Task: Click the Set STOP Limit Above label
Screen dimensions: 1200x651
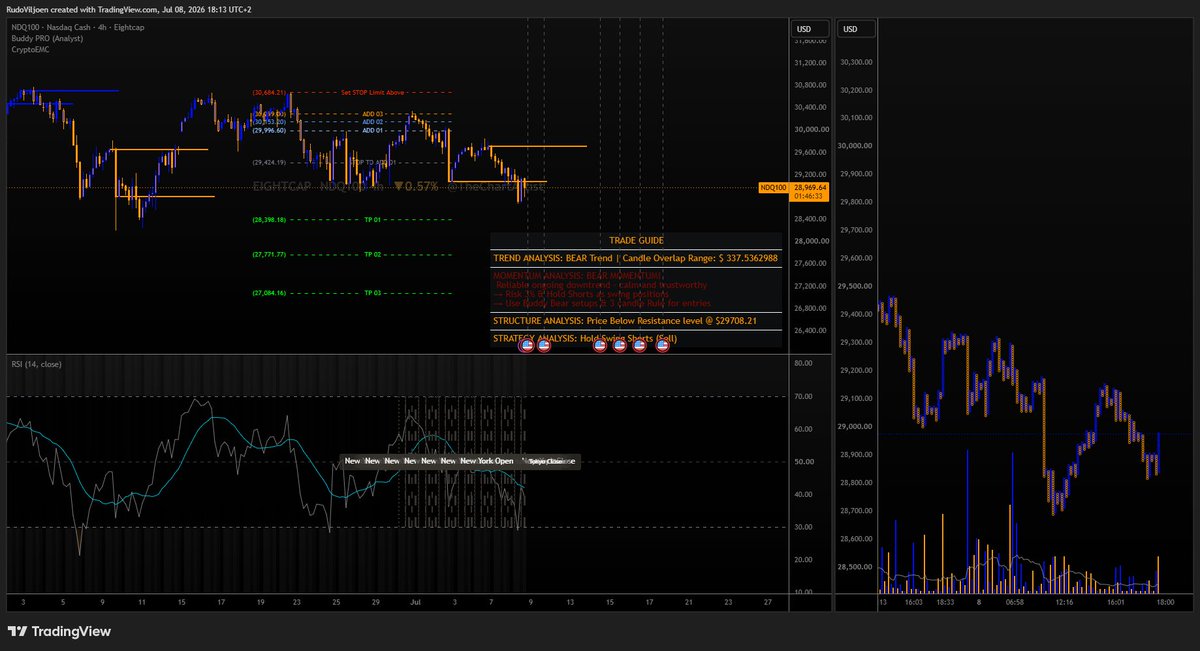Action: (x=372, y=92)
